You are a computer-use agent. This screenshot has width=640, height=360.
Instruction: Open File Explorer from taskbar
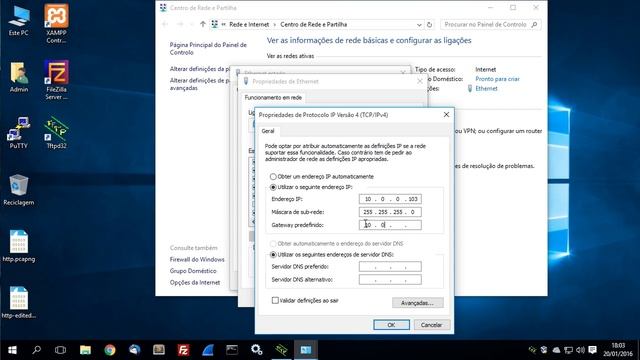(85, 350)
